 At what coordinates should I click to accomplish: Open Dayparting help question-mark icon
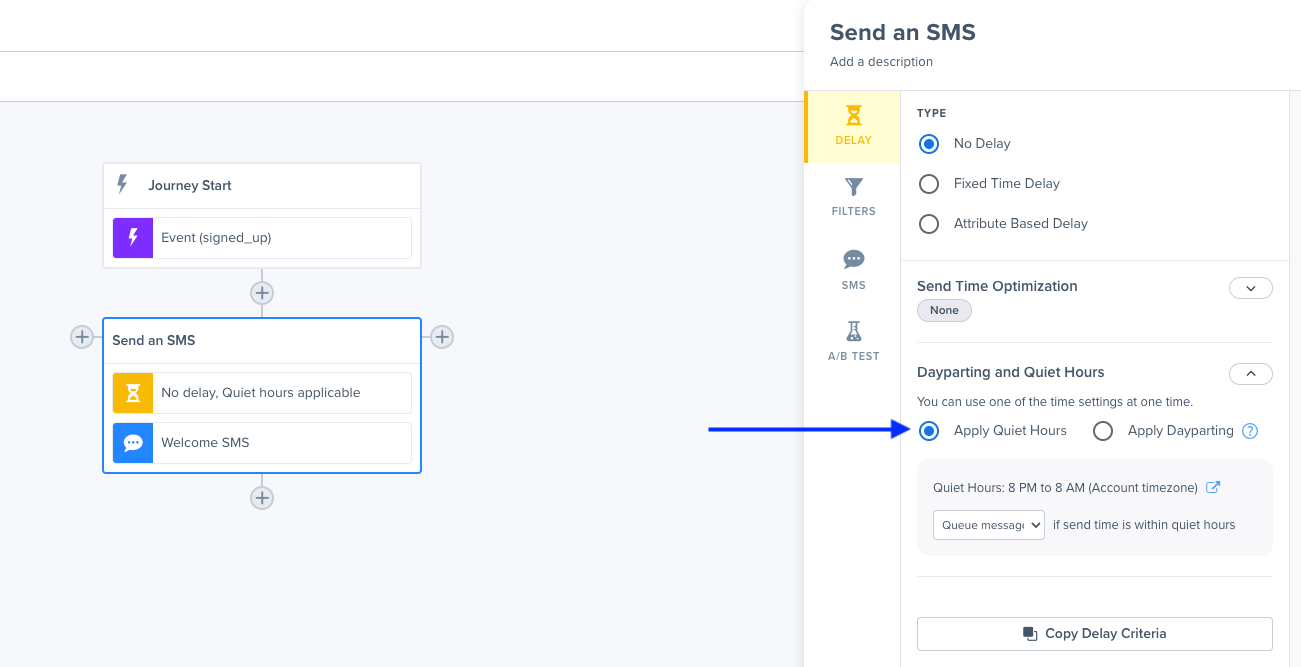point(1250,431)
